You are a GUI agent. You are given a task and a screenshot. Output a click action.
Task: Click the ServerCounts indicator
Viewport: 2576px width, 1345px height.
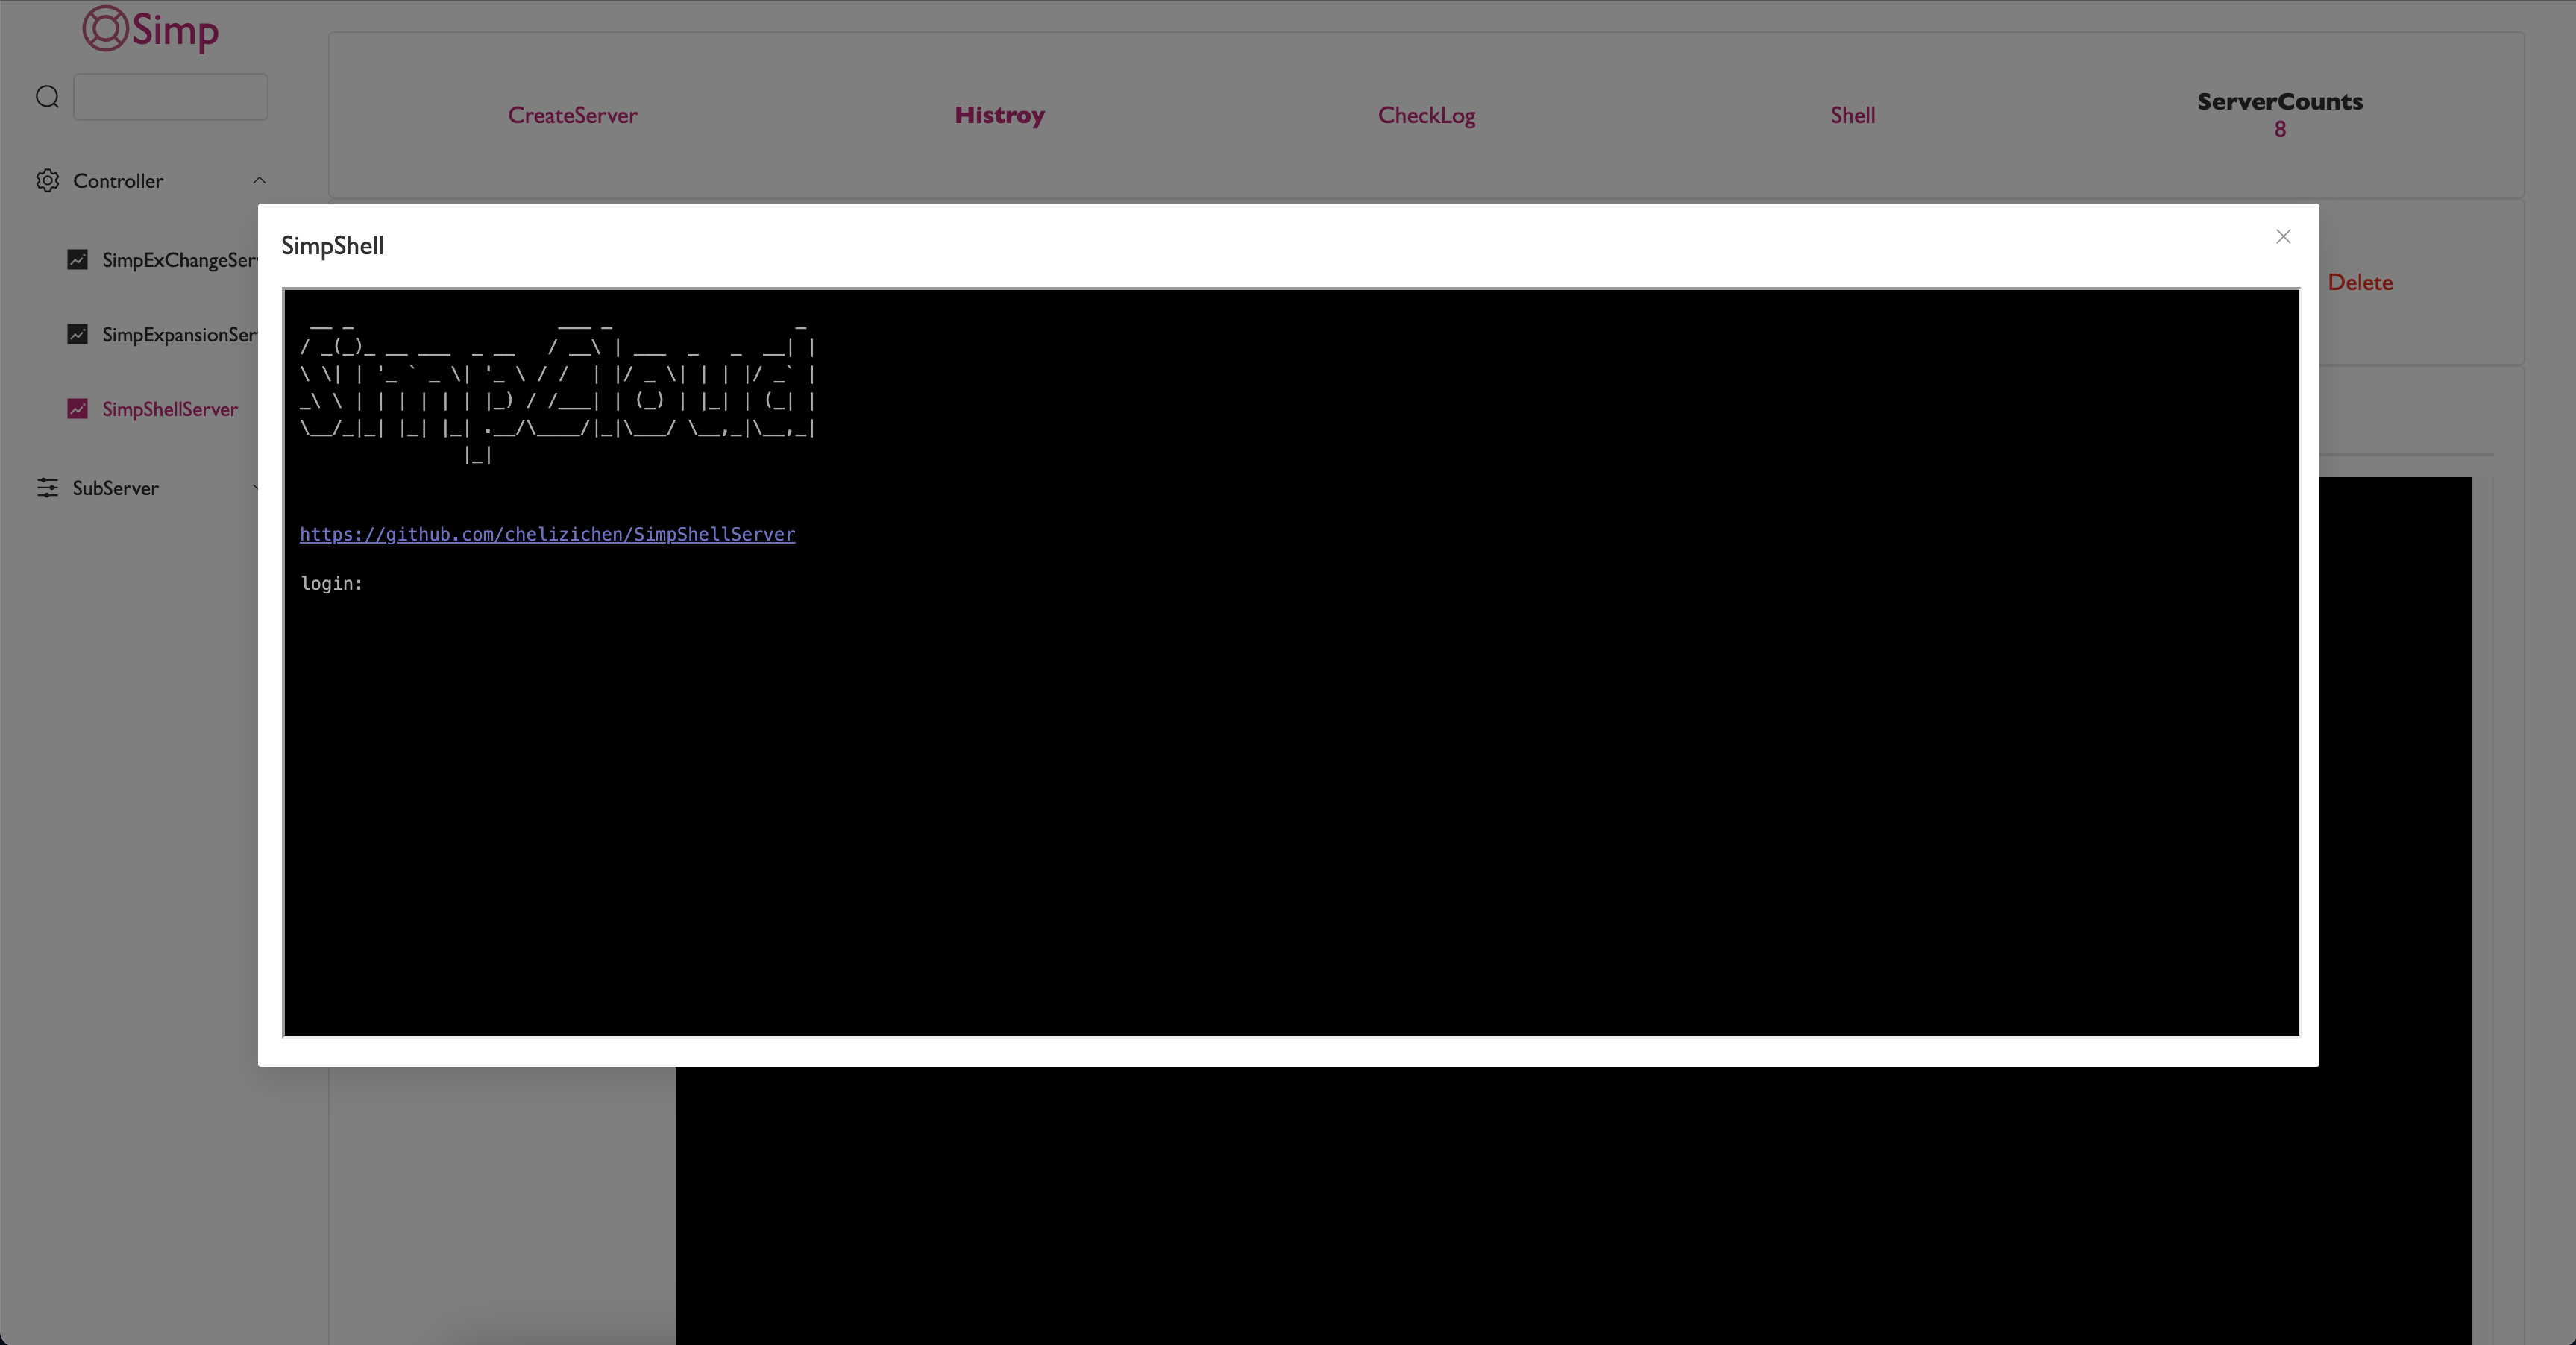coord(2279,114)
